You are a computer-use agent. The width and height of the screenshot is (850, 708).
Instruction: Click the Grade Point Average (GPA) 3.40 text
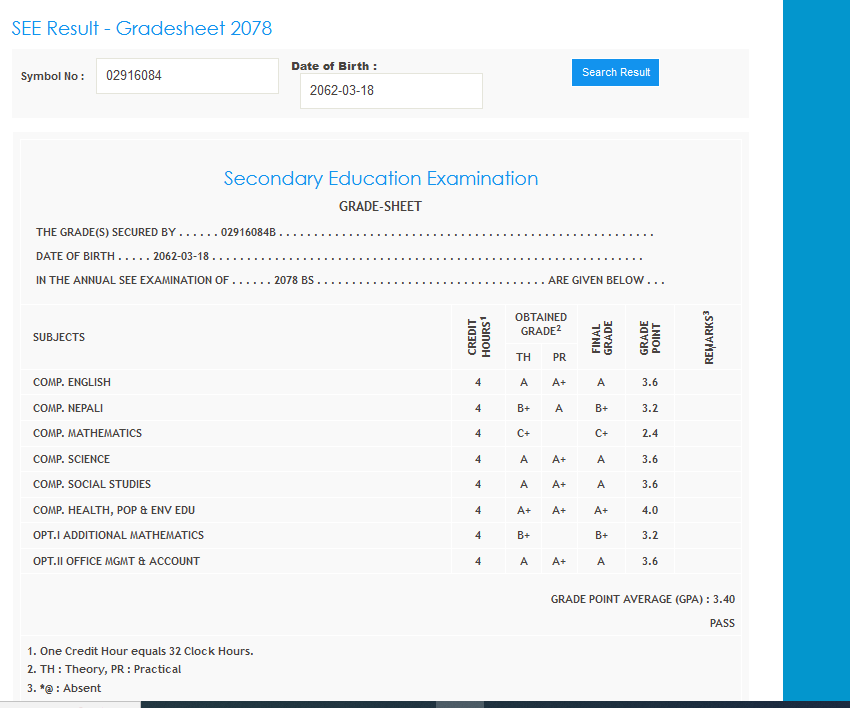(x=642, y=600)
